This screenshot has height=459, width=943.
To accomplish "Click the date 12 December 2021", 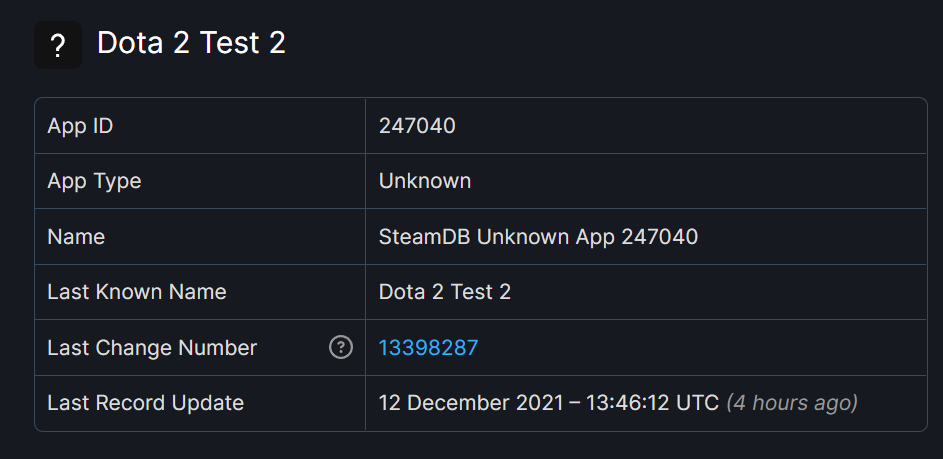I will [470, 403].
